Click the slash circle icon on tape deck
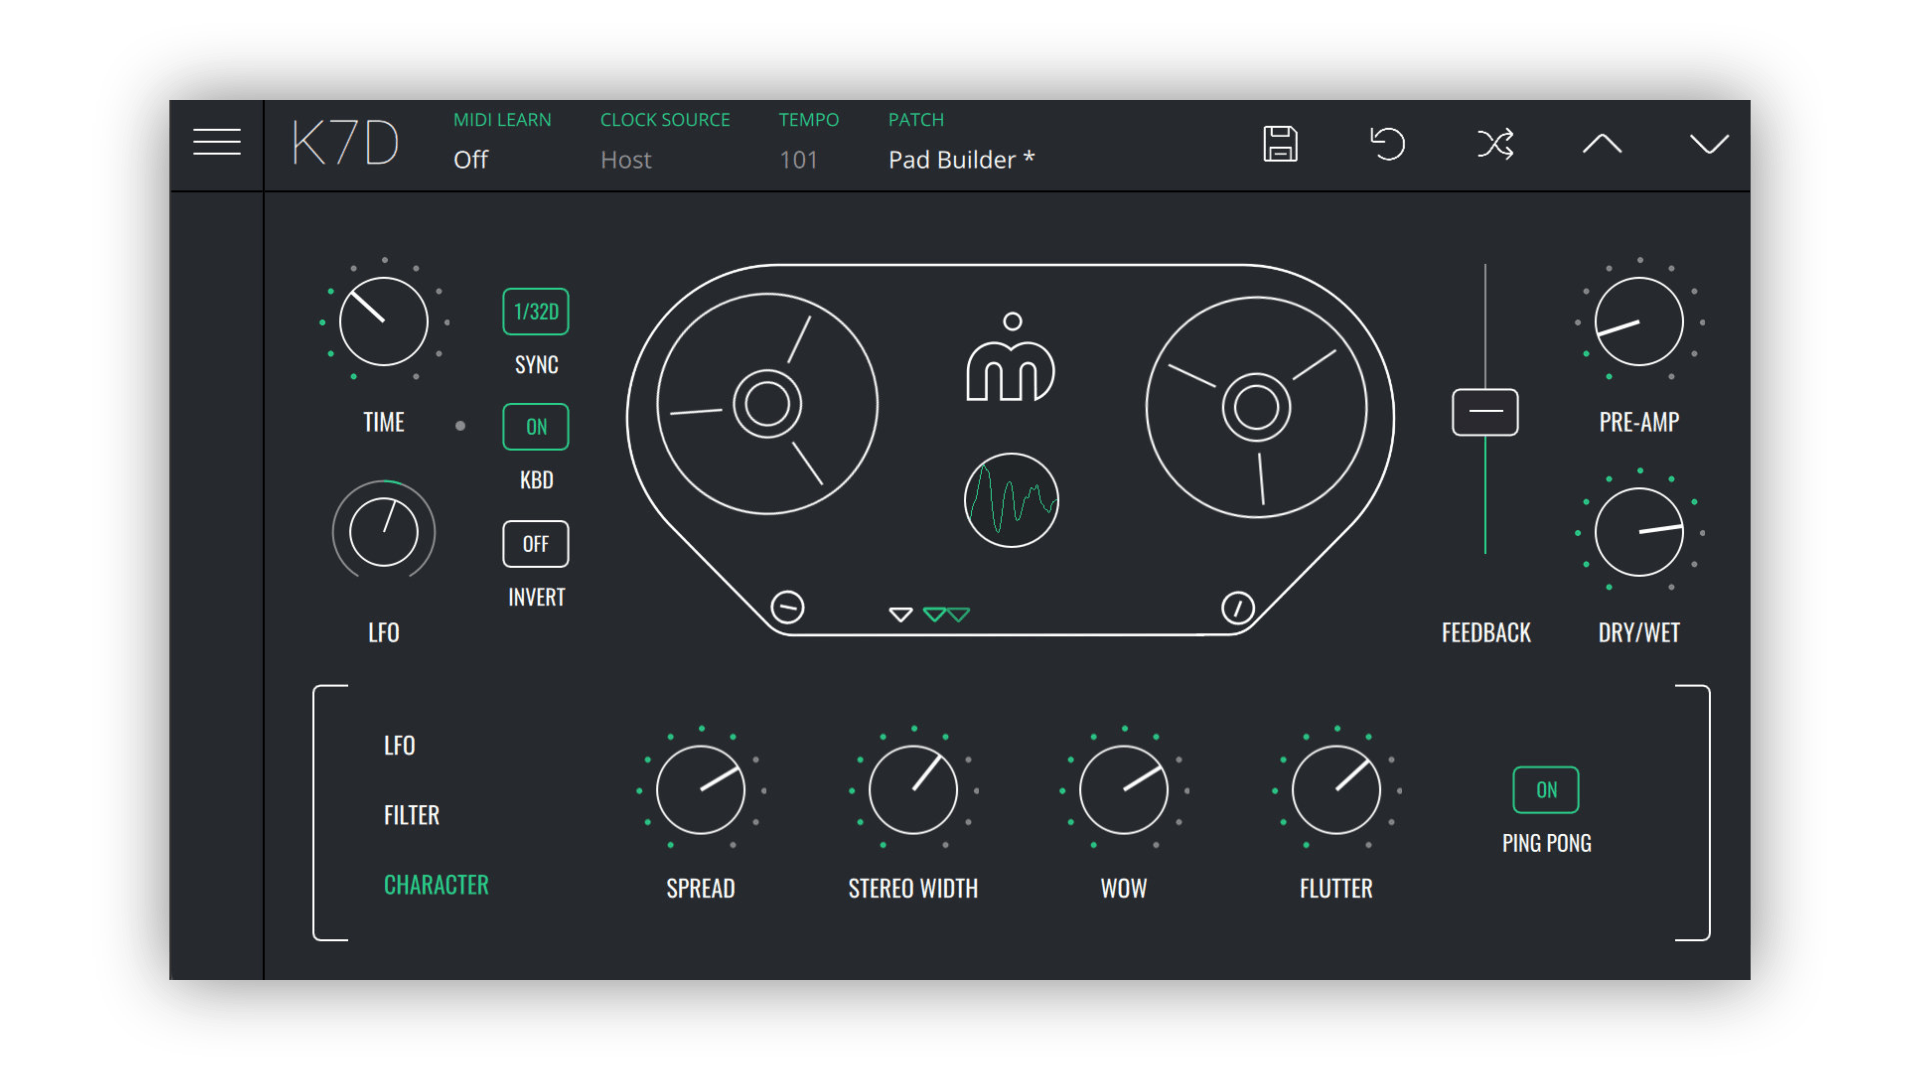The height and width of the screenshot is (1080, 1920). click(x=1237, y=607)
